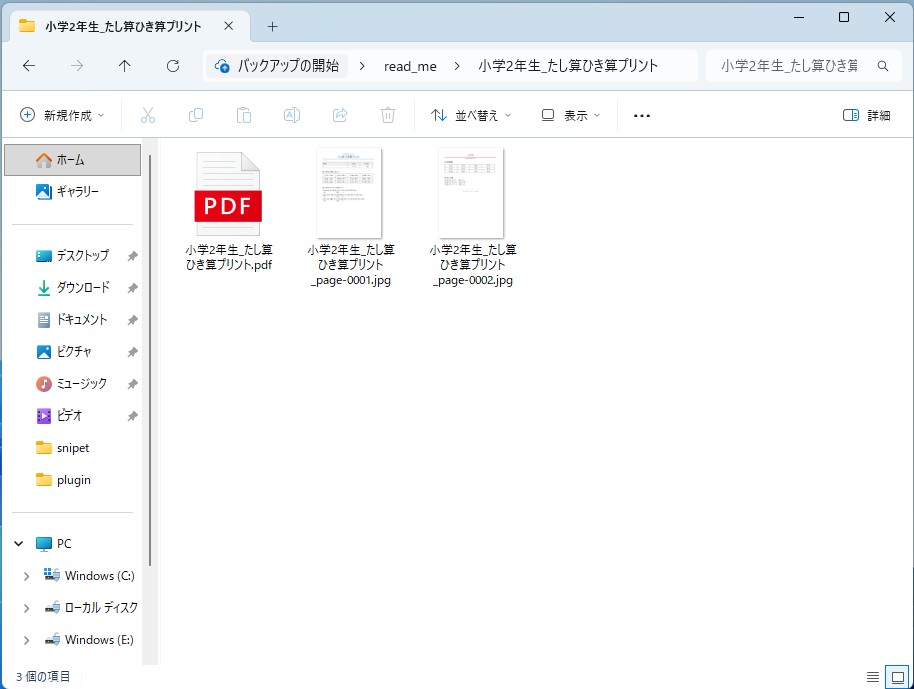Add a new tab with plus button

272,26
